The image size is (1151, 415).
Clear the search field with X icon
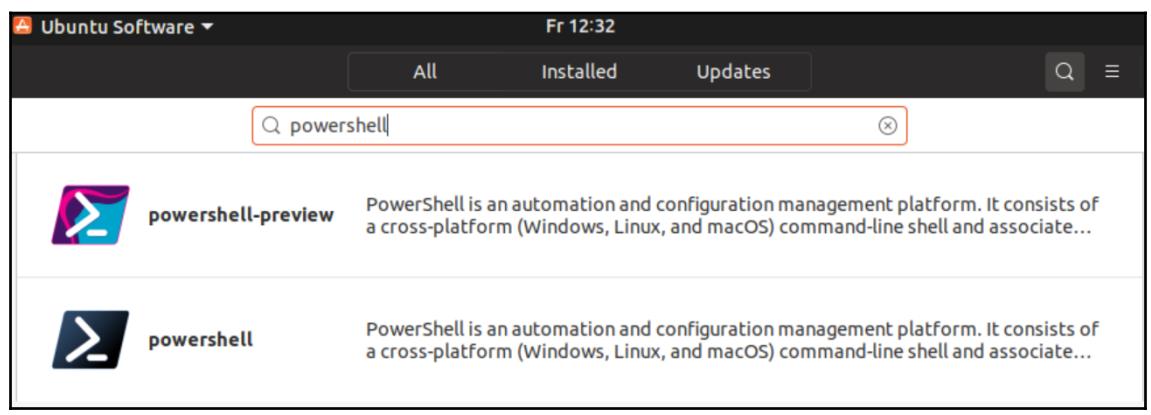tap(887, 126)
